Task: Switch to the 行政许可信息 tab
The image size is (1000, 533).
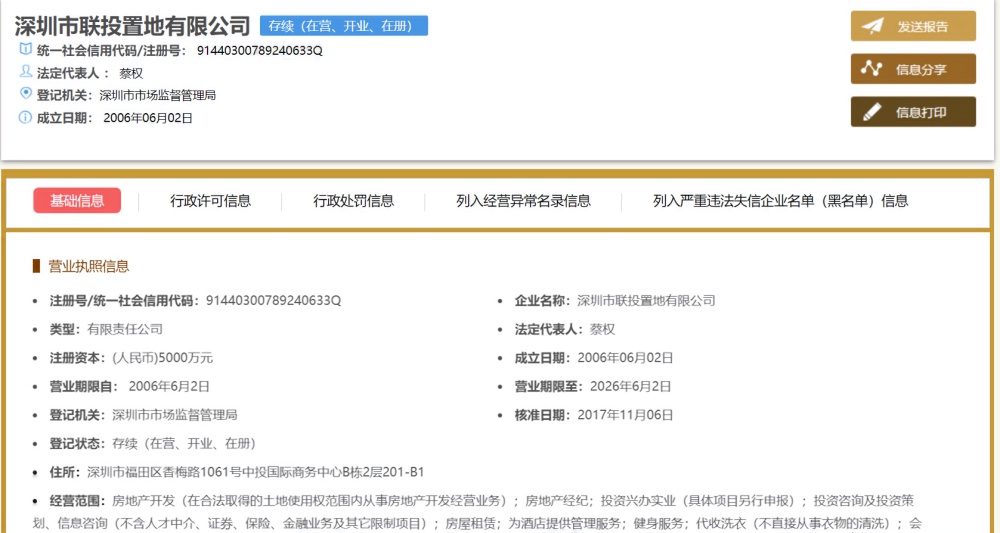Action: (x=210, y=201)
